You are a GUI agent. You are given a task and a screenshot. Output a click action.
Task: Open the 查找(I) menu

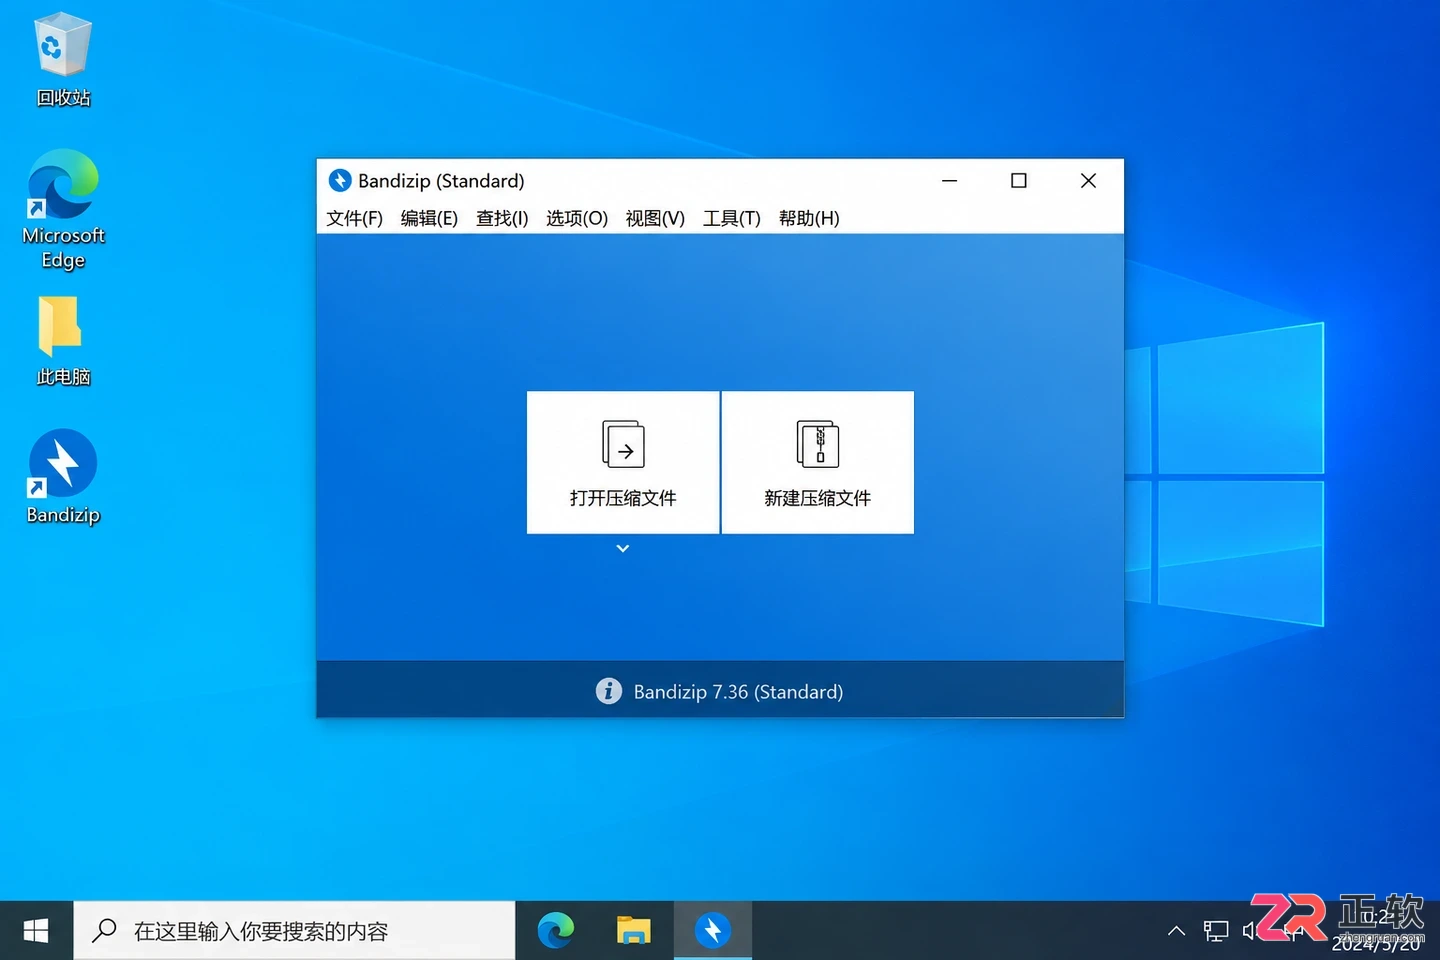502,218
